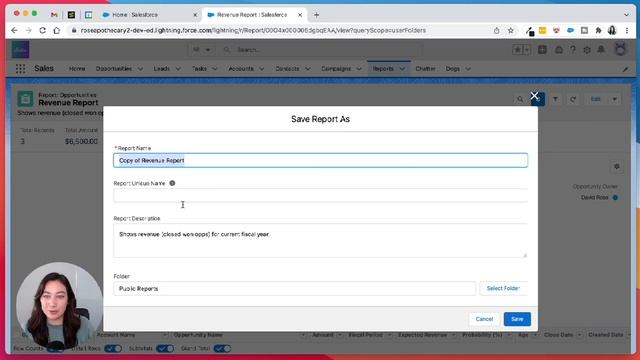Viewport: 640px width, 360px height.
Task: Close the Revenue Report browser tab
Action: [300, 15]
